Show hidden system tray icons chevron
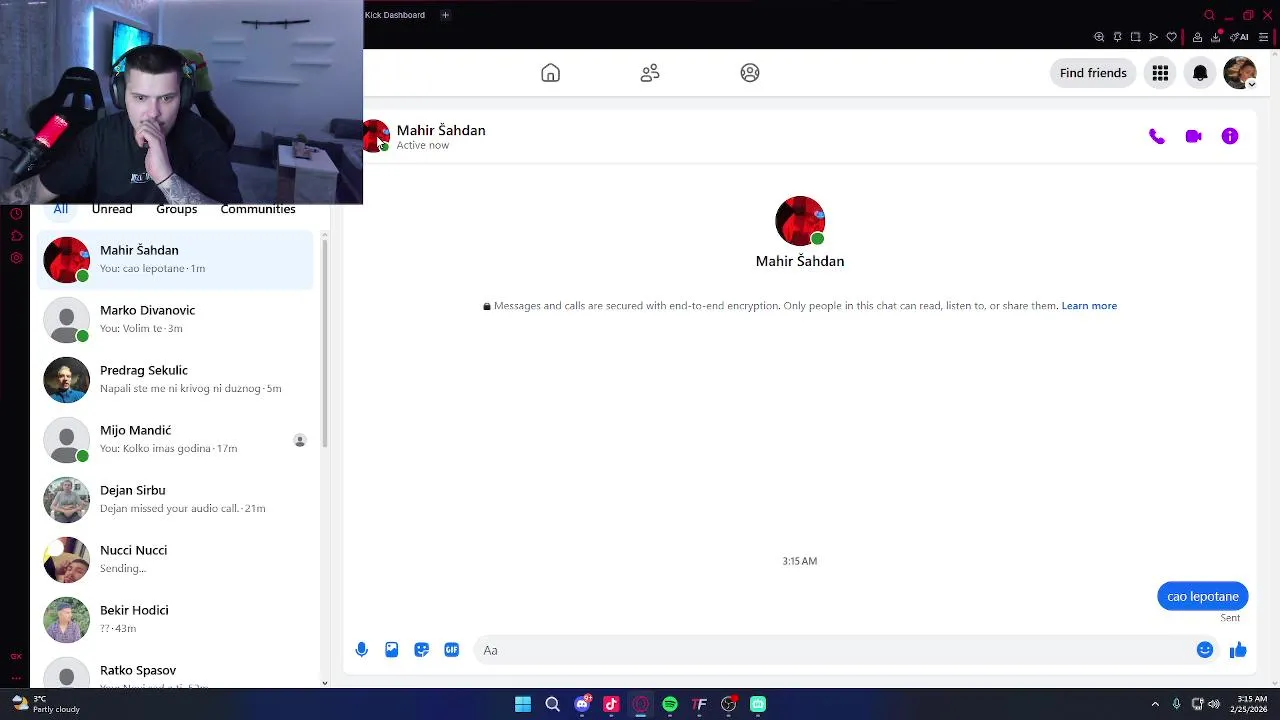Viewport: 1280px width, 720px height. [1155, 704]
